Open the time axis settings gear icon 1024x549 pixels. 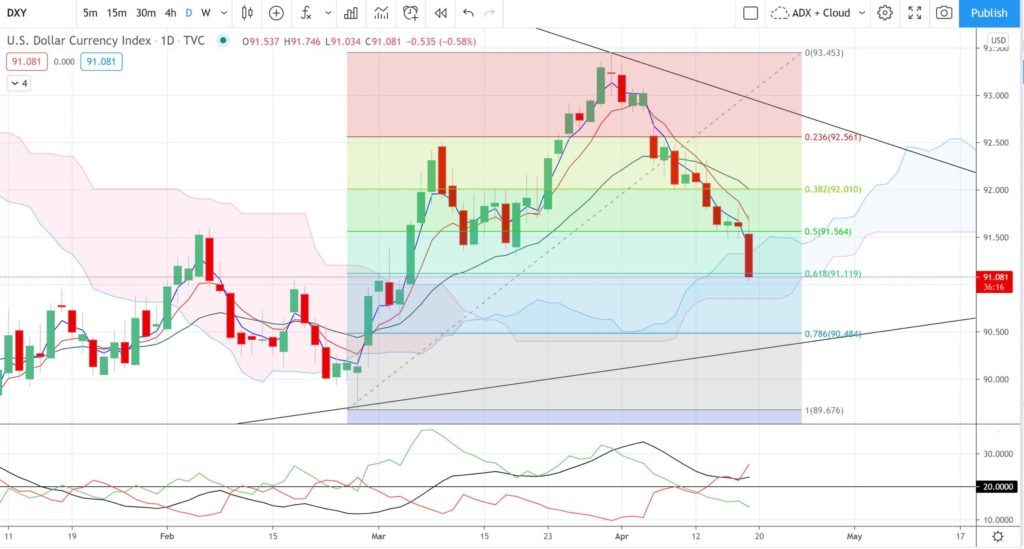tap(998, 537)
